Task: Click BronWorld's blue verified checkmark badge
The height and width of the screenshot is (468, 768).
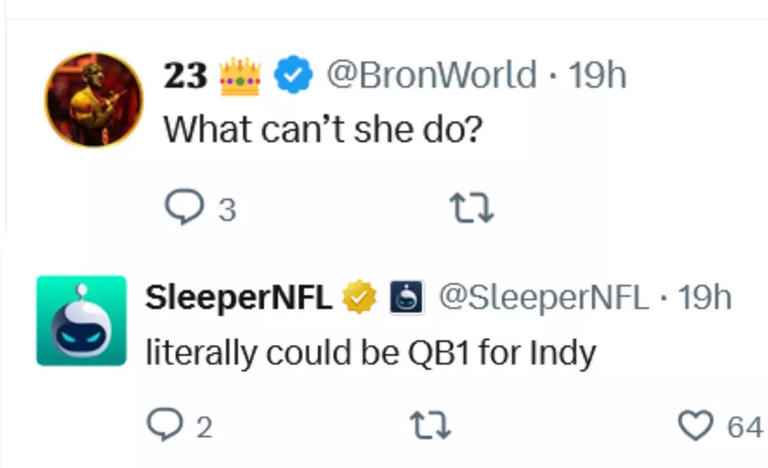Action: point(294,76)
